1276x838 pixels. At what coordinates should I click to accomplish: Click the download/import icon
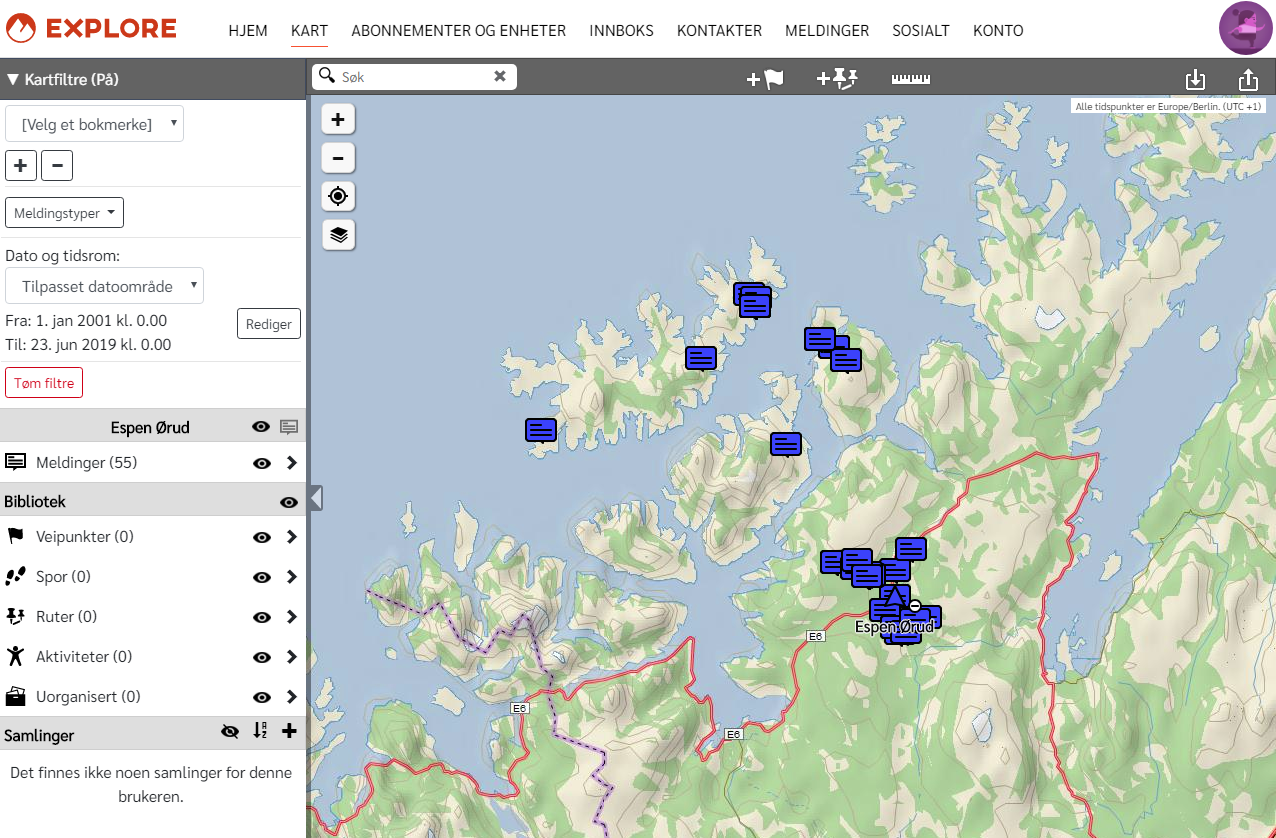pyautogui.click(x=1194, y=79)
